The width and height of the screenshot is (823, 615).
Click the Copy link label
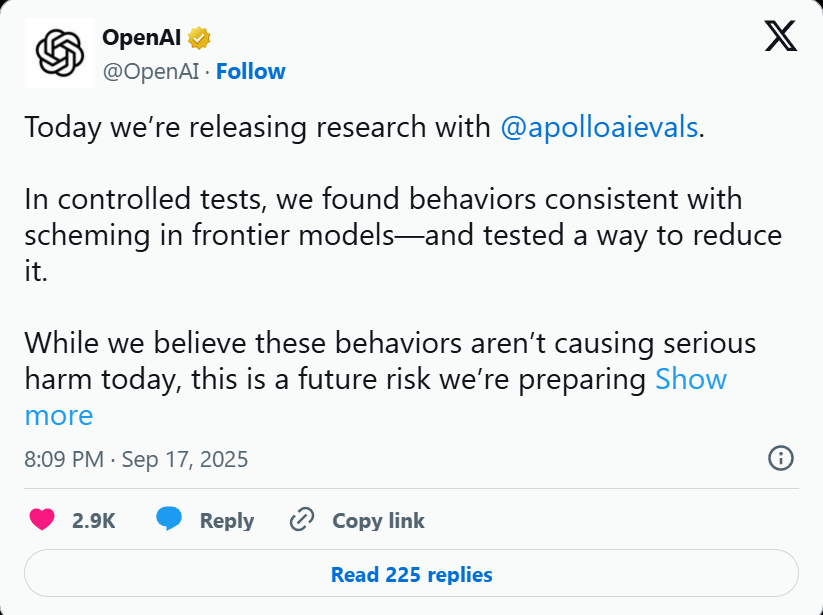378,520
